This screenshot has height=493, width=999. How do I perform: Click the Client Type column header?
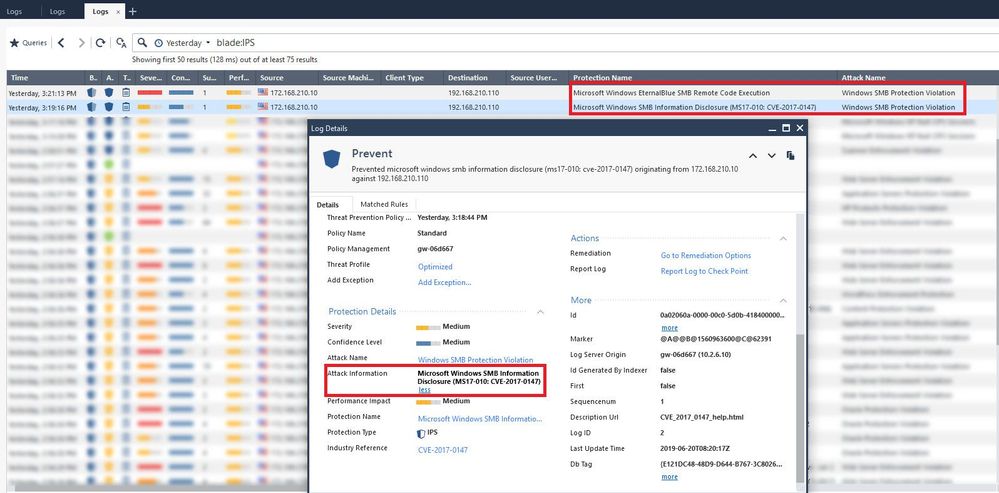412,78
